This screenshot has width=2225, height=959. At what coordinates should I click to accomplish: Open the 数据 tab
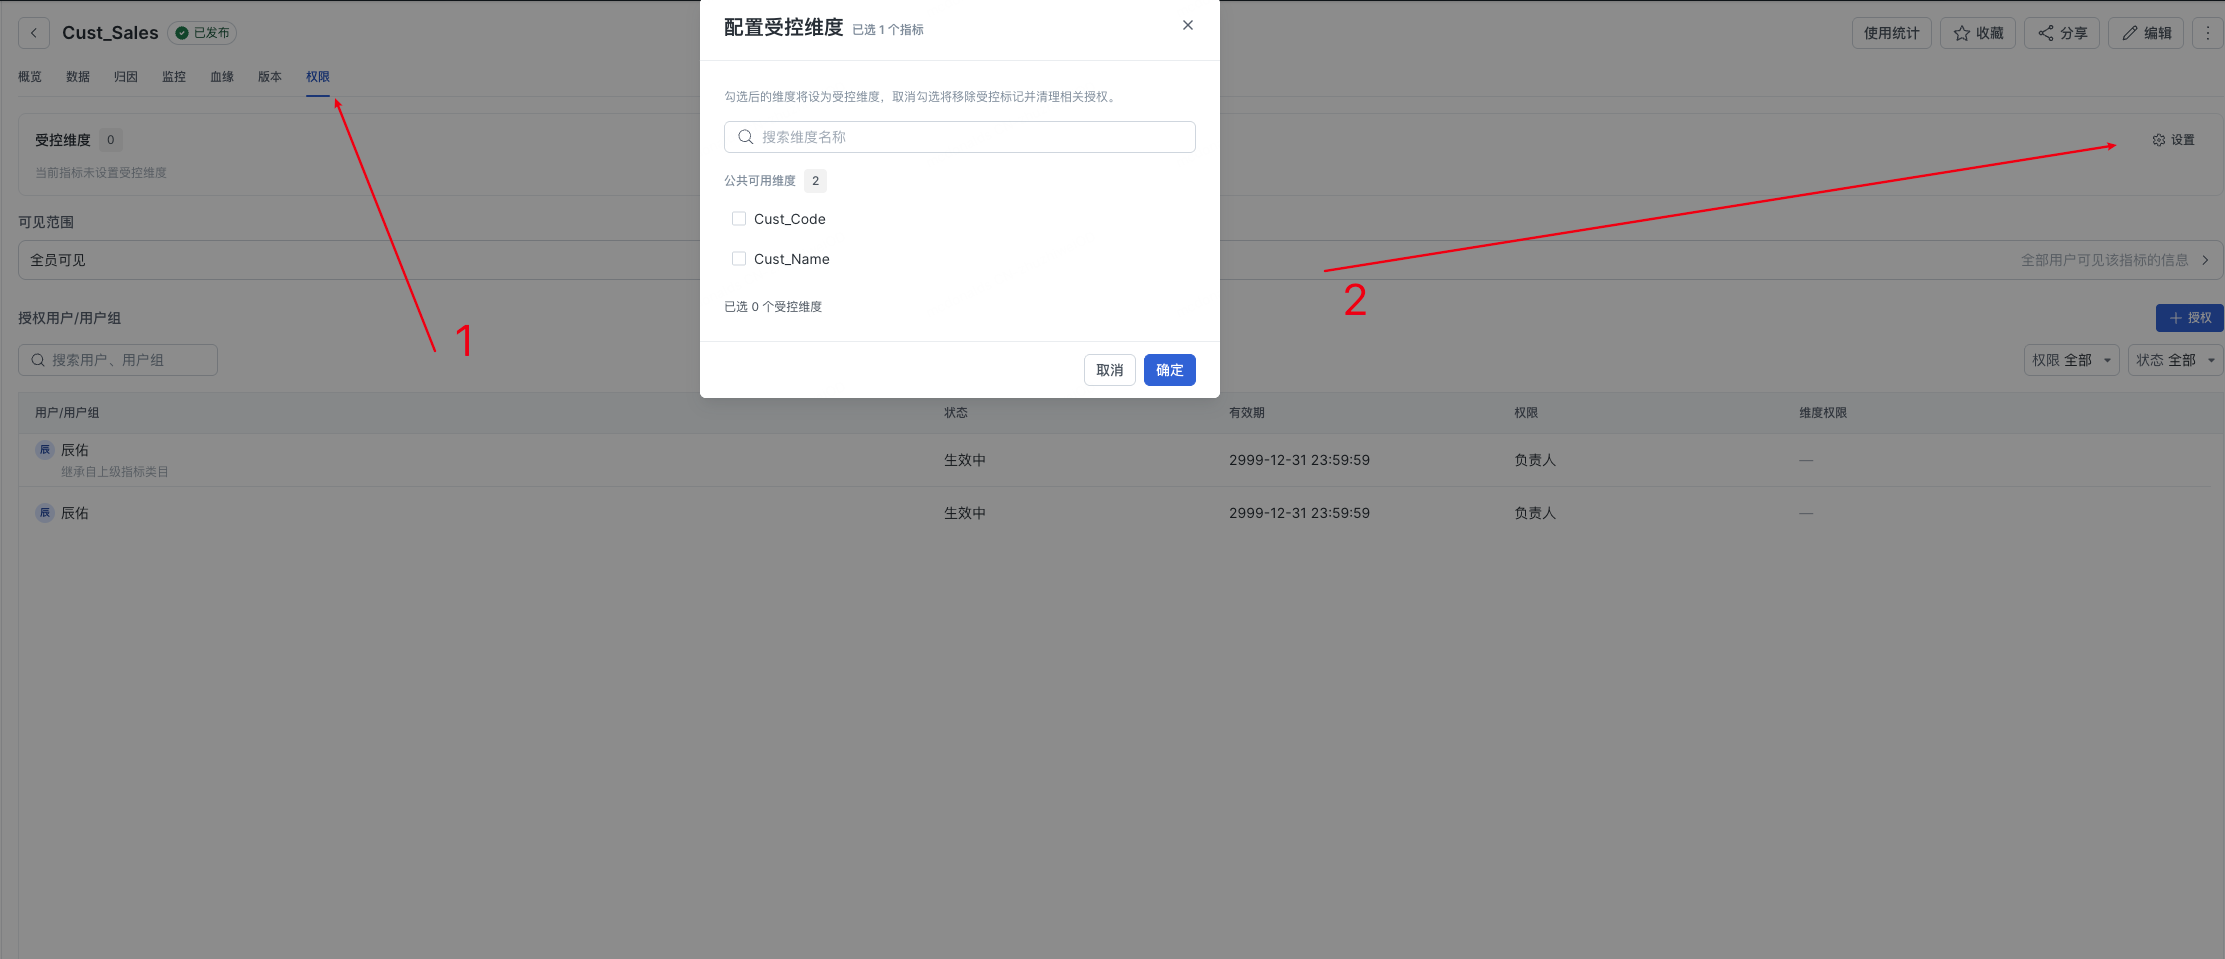click(78, 77)
